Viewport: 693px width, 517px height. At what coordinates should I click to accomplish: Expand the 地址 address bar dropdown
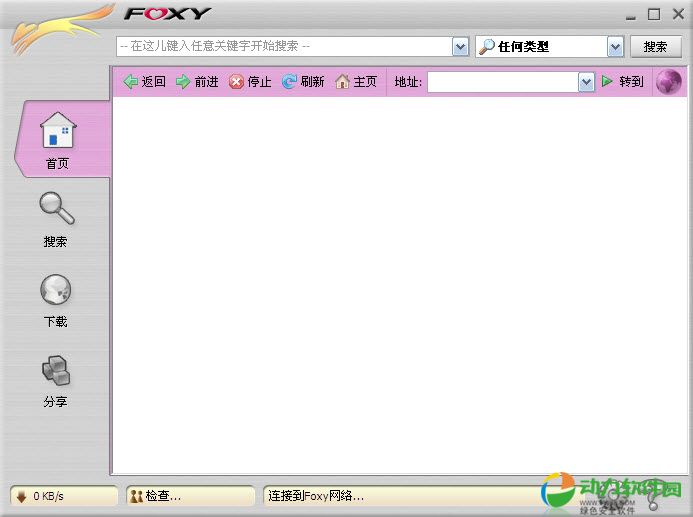coord(586,82)
